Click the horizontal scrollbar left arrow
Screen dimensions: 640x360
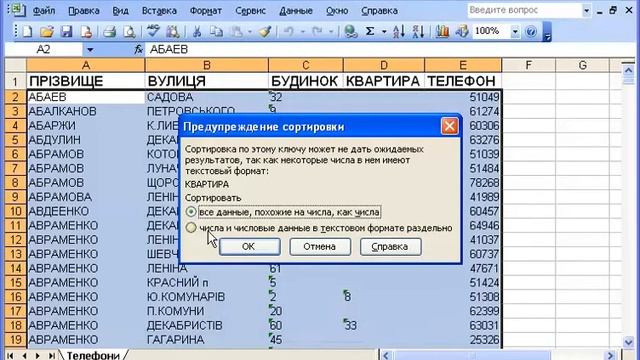[x=386, y=356]
